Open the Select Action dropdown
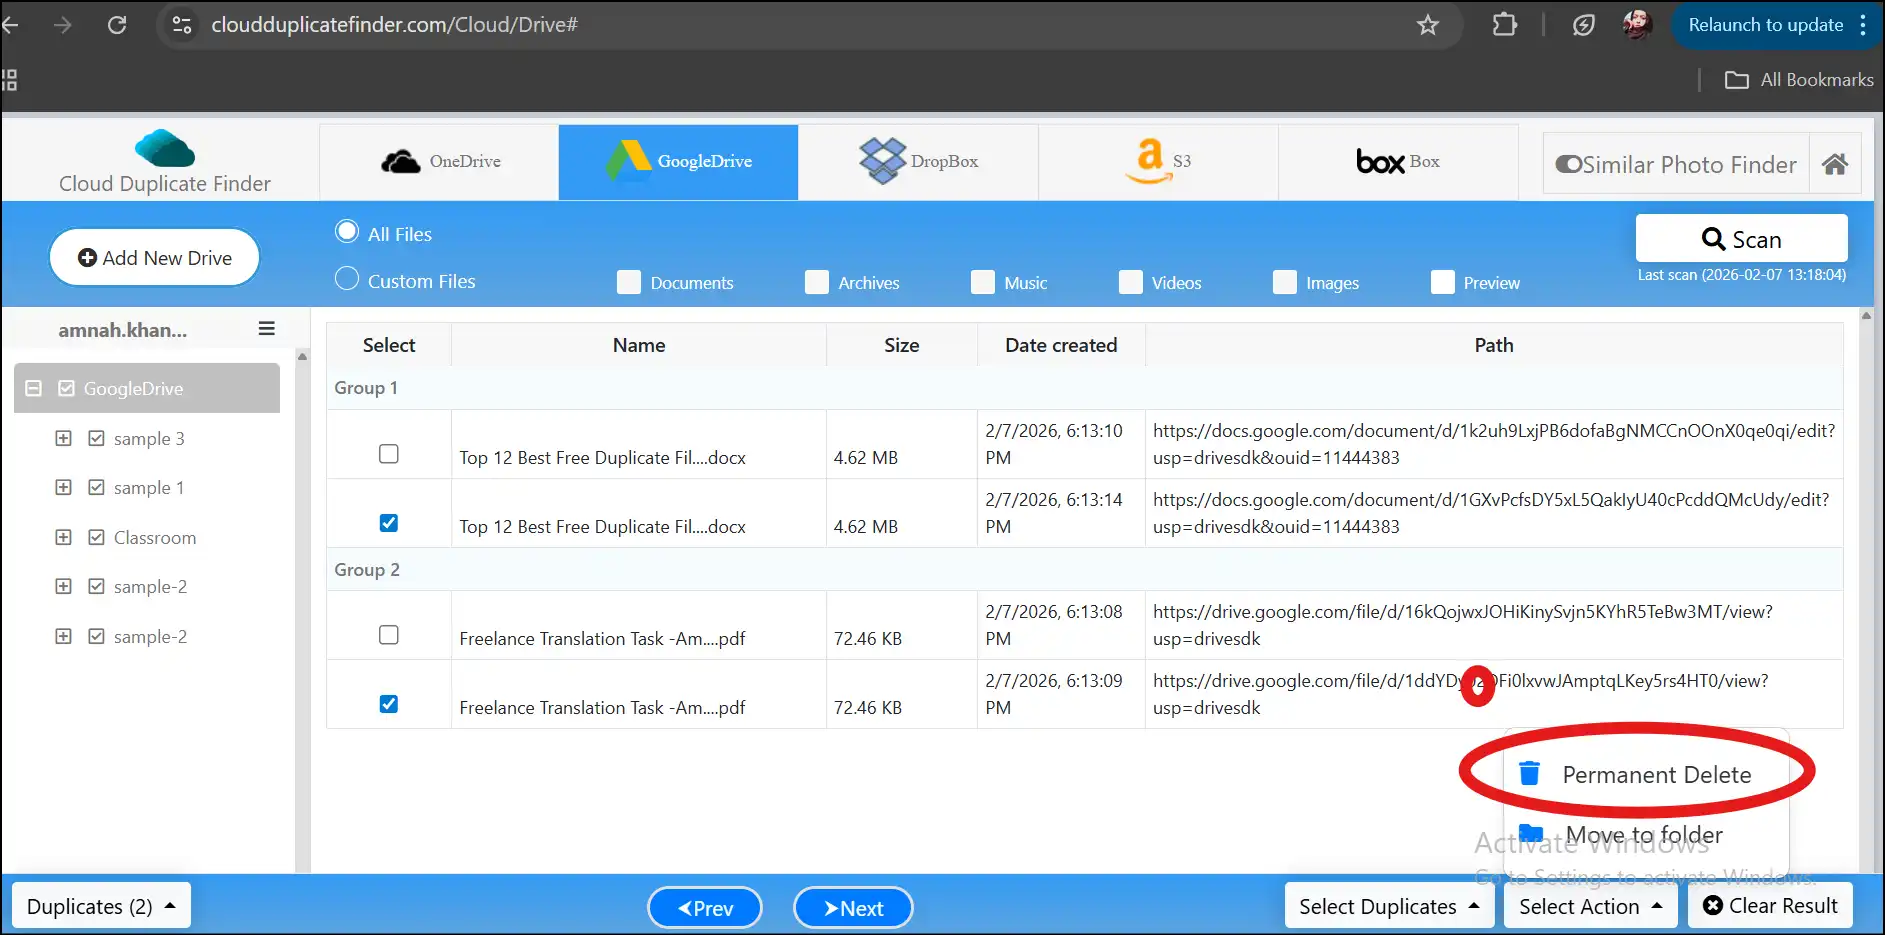Screen dimensions: 1885x935 point(1590,906)
